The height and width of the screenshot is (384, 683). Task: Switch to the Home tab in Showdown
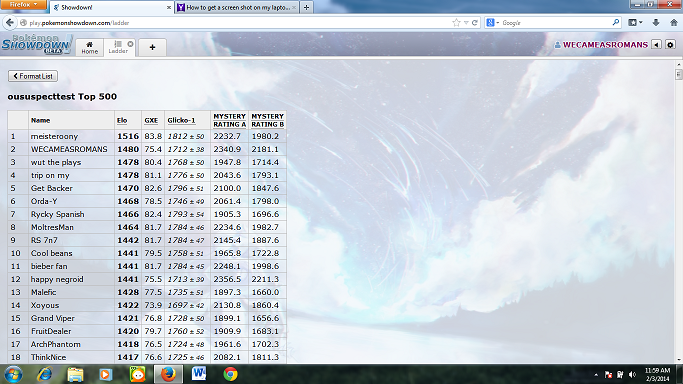(x=90, y=47)
